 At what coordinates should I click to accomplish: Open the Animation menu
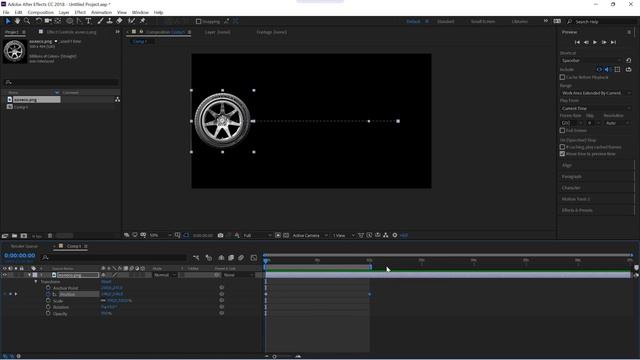[101, 12]
